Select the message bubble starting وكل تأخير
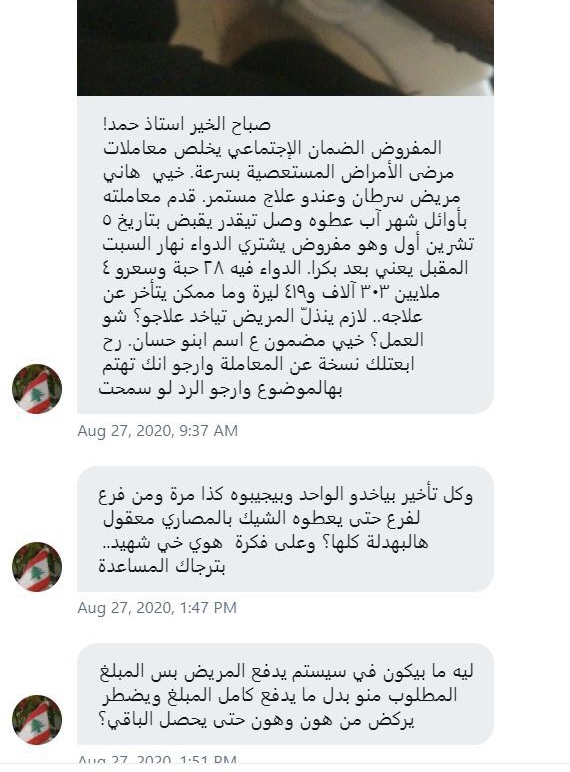The width and height of the screenshot is (570, 772). pyautogui.click(x=285, y=529)
